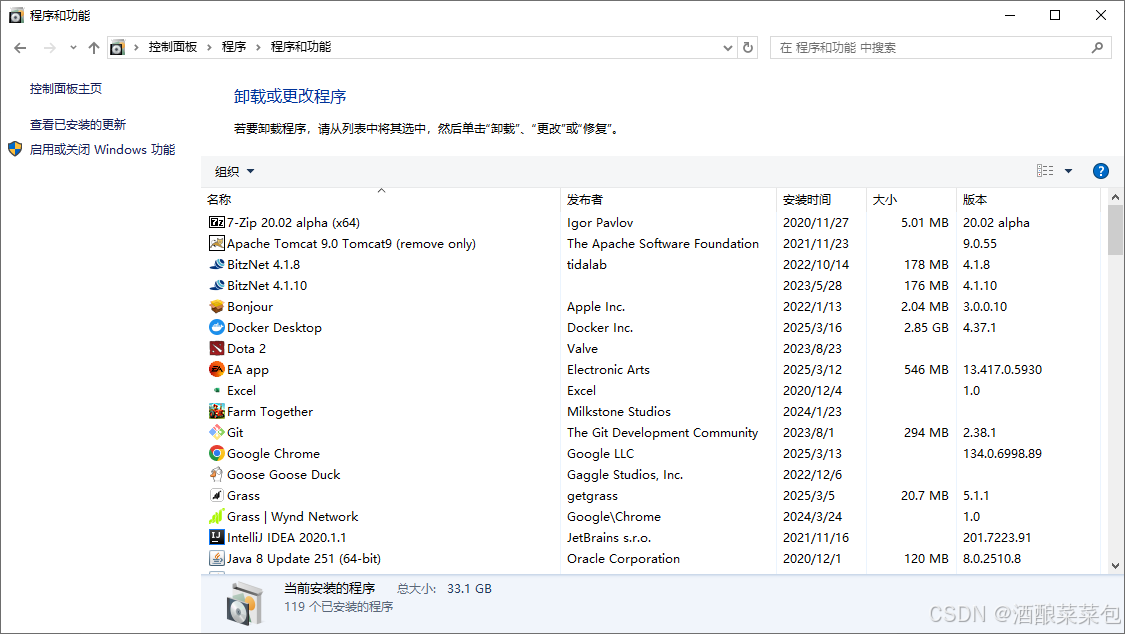Viewport: 1125px width, 634px height.
Task: Click the Grass Wynd Network icon
Action: (x=217, y=516)
